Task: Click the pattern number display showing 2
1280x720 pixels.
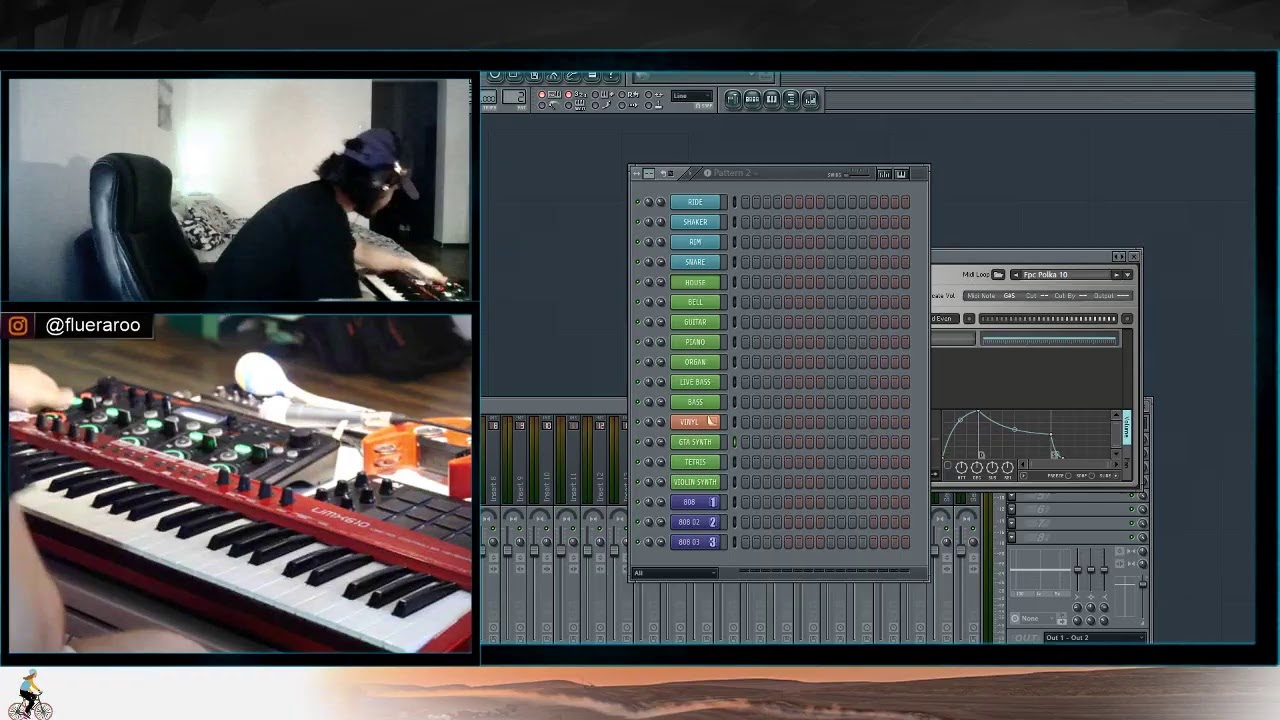Action: pos(514,96)
